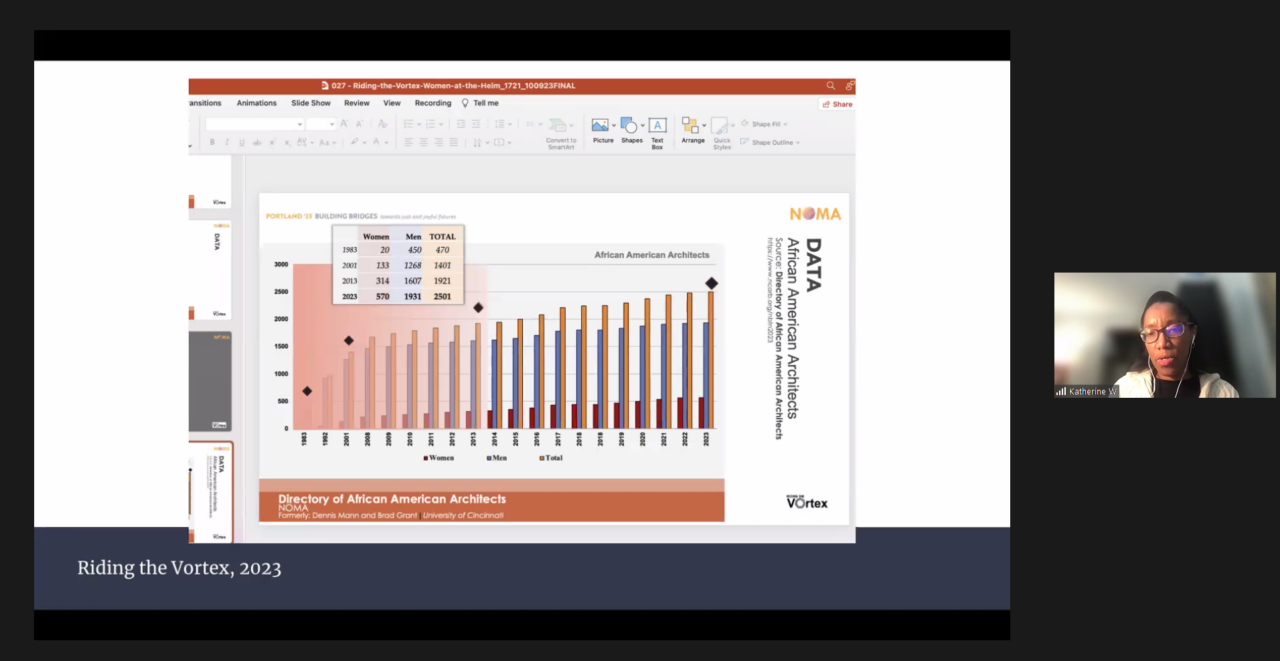Screen dimensions: 1280x661
Task: Switch to the Animations tab
Action: (x=256, y=103)
